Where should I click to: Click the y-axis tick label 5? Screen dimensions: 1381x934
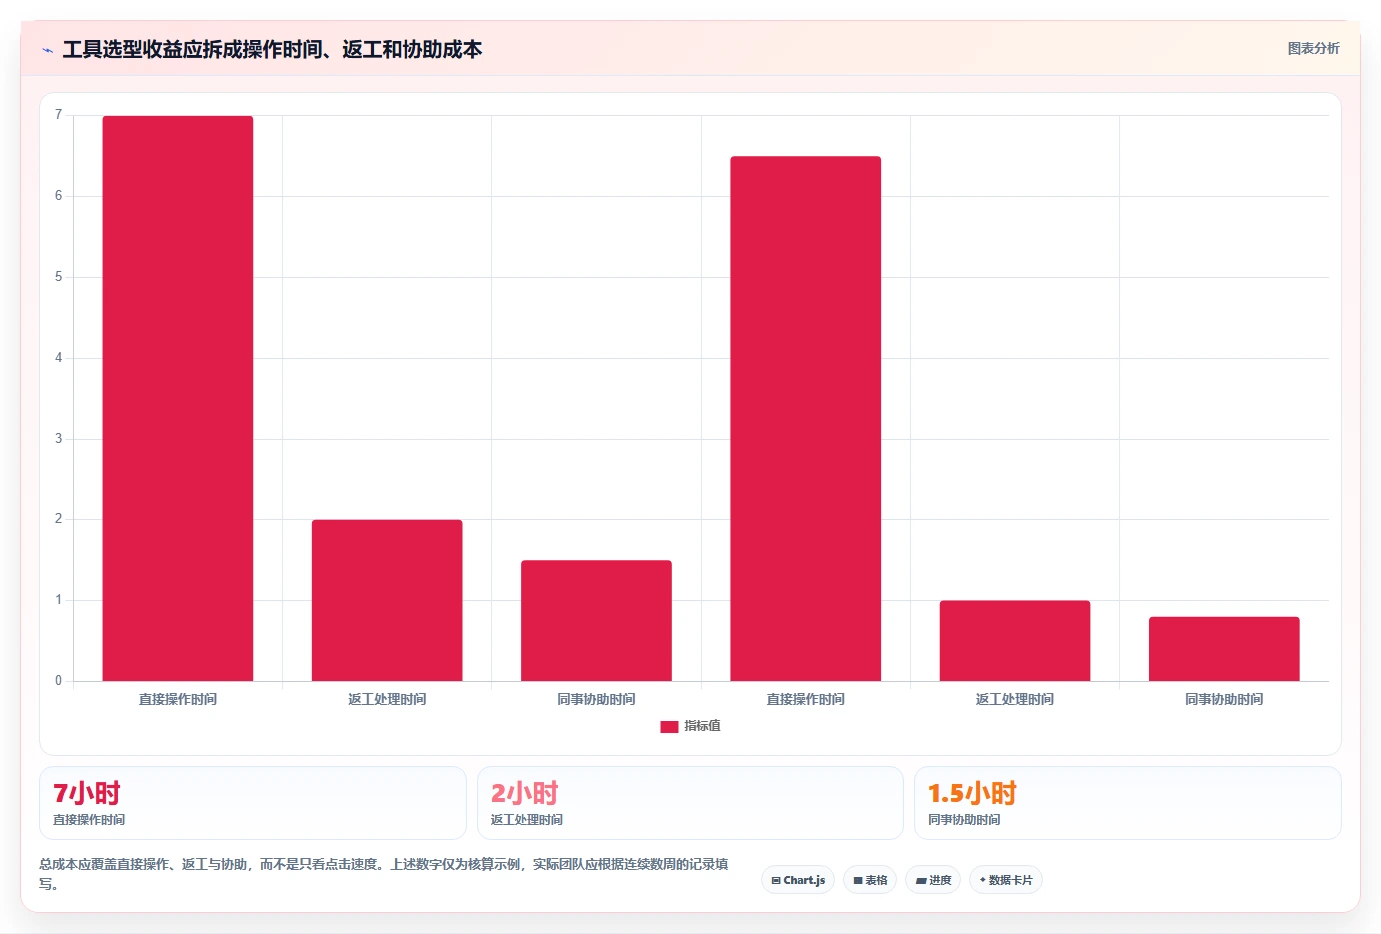58,277
